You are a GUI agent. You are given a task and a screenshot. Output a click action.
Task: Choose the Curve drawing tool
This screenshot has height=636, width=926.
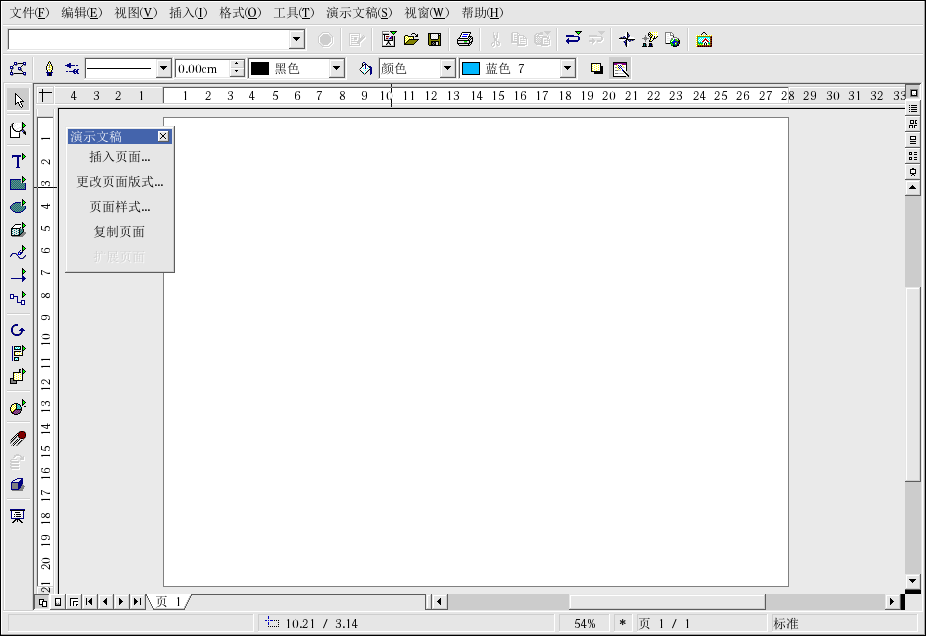pos(17,253)
